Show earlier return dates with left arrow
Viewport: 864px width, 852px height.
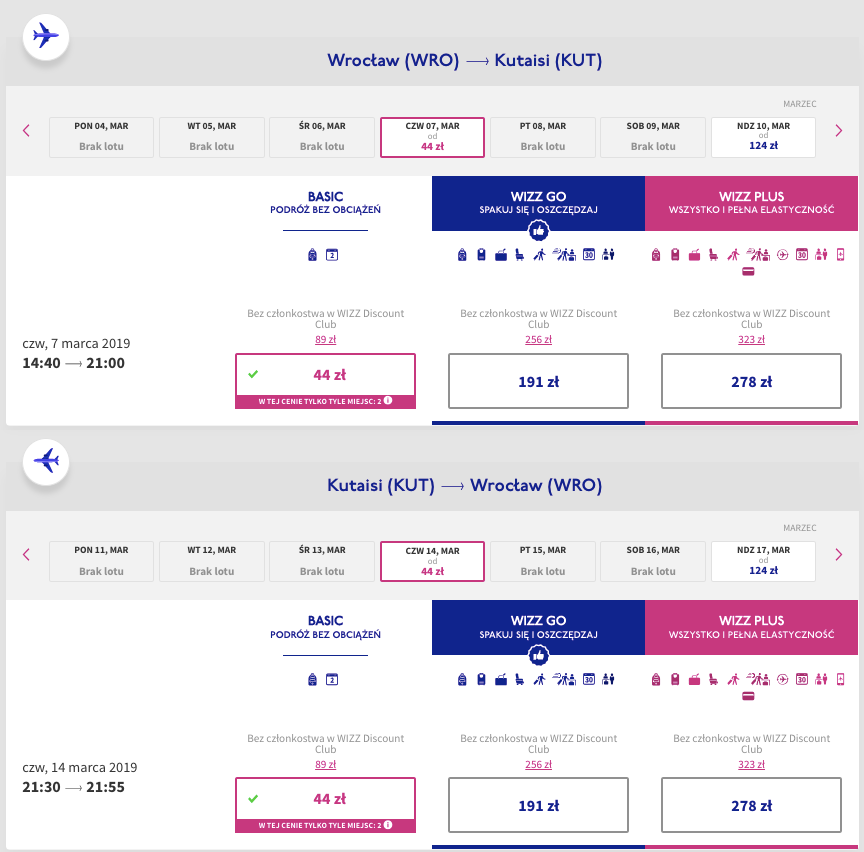[x=26, y=554]
